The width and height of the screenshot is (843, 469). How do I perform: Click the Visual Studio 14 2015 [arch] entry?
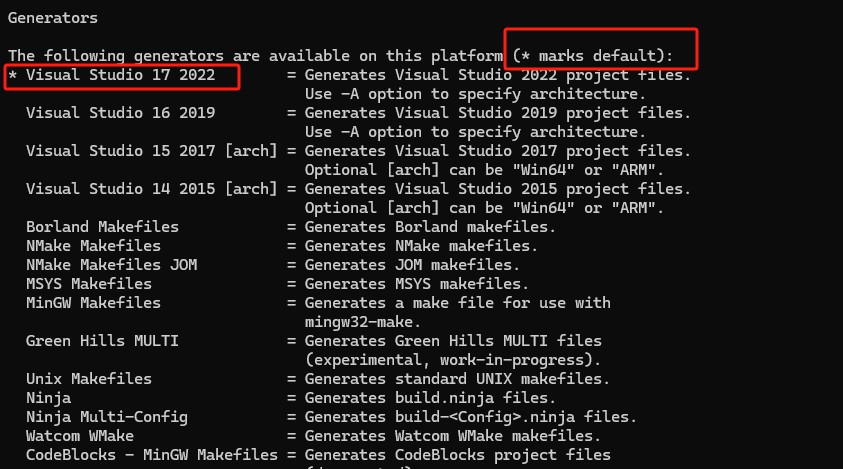tap(150, 189)
